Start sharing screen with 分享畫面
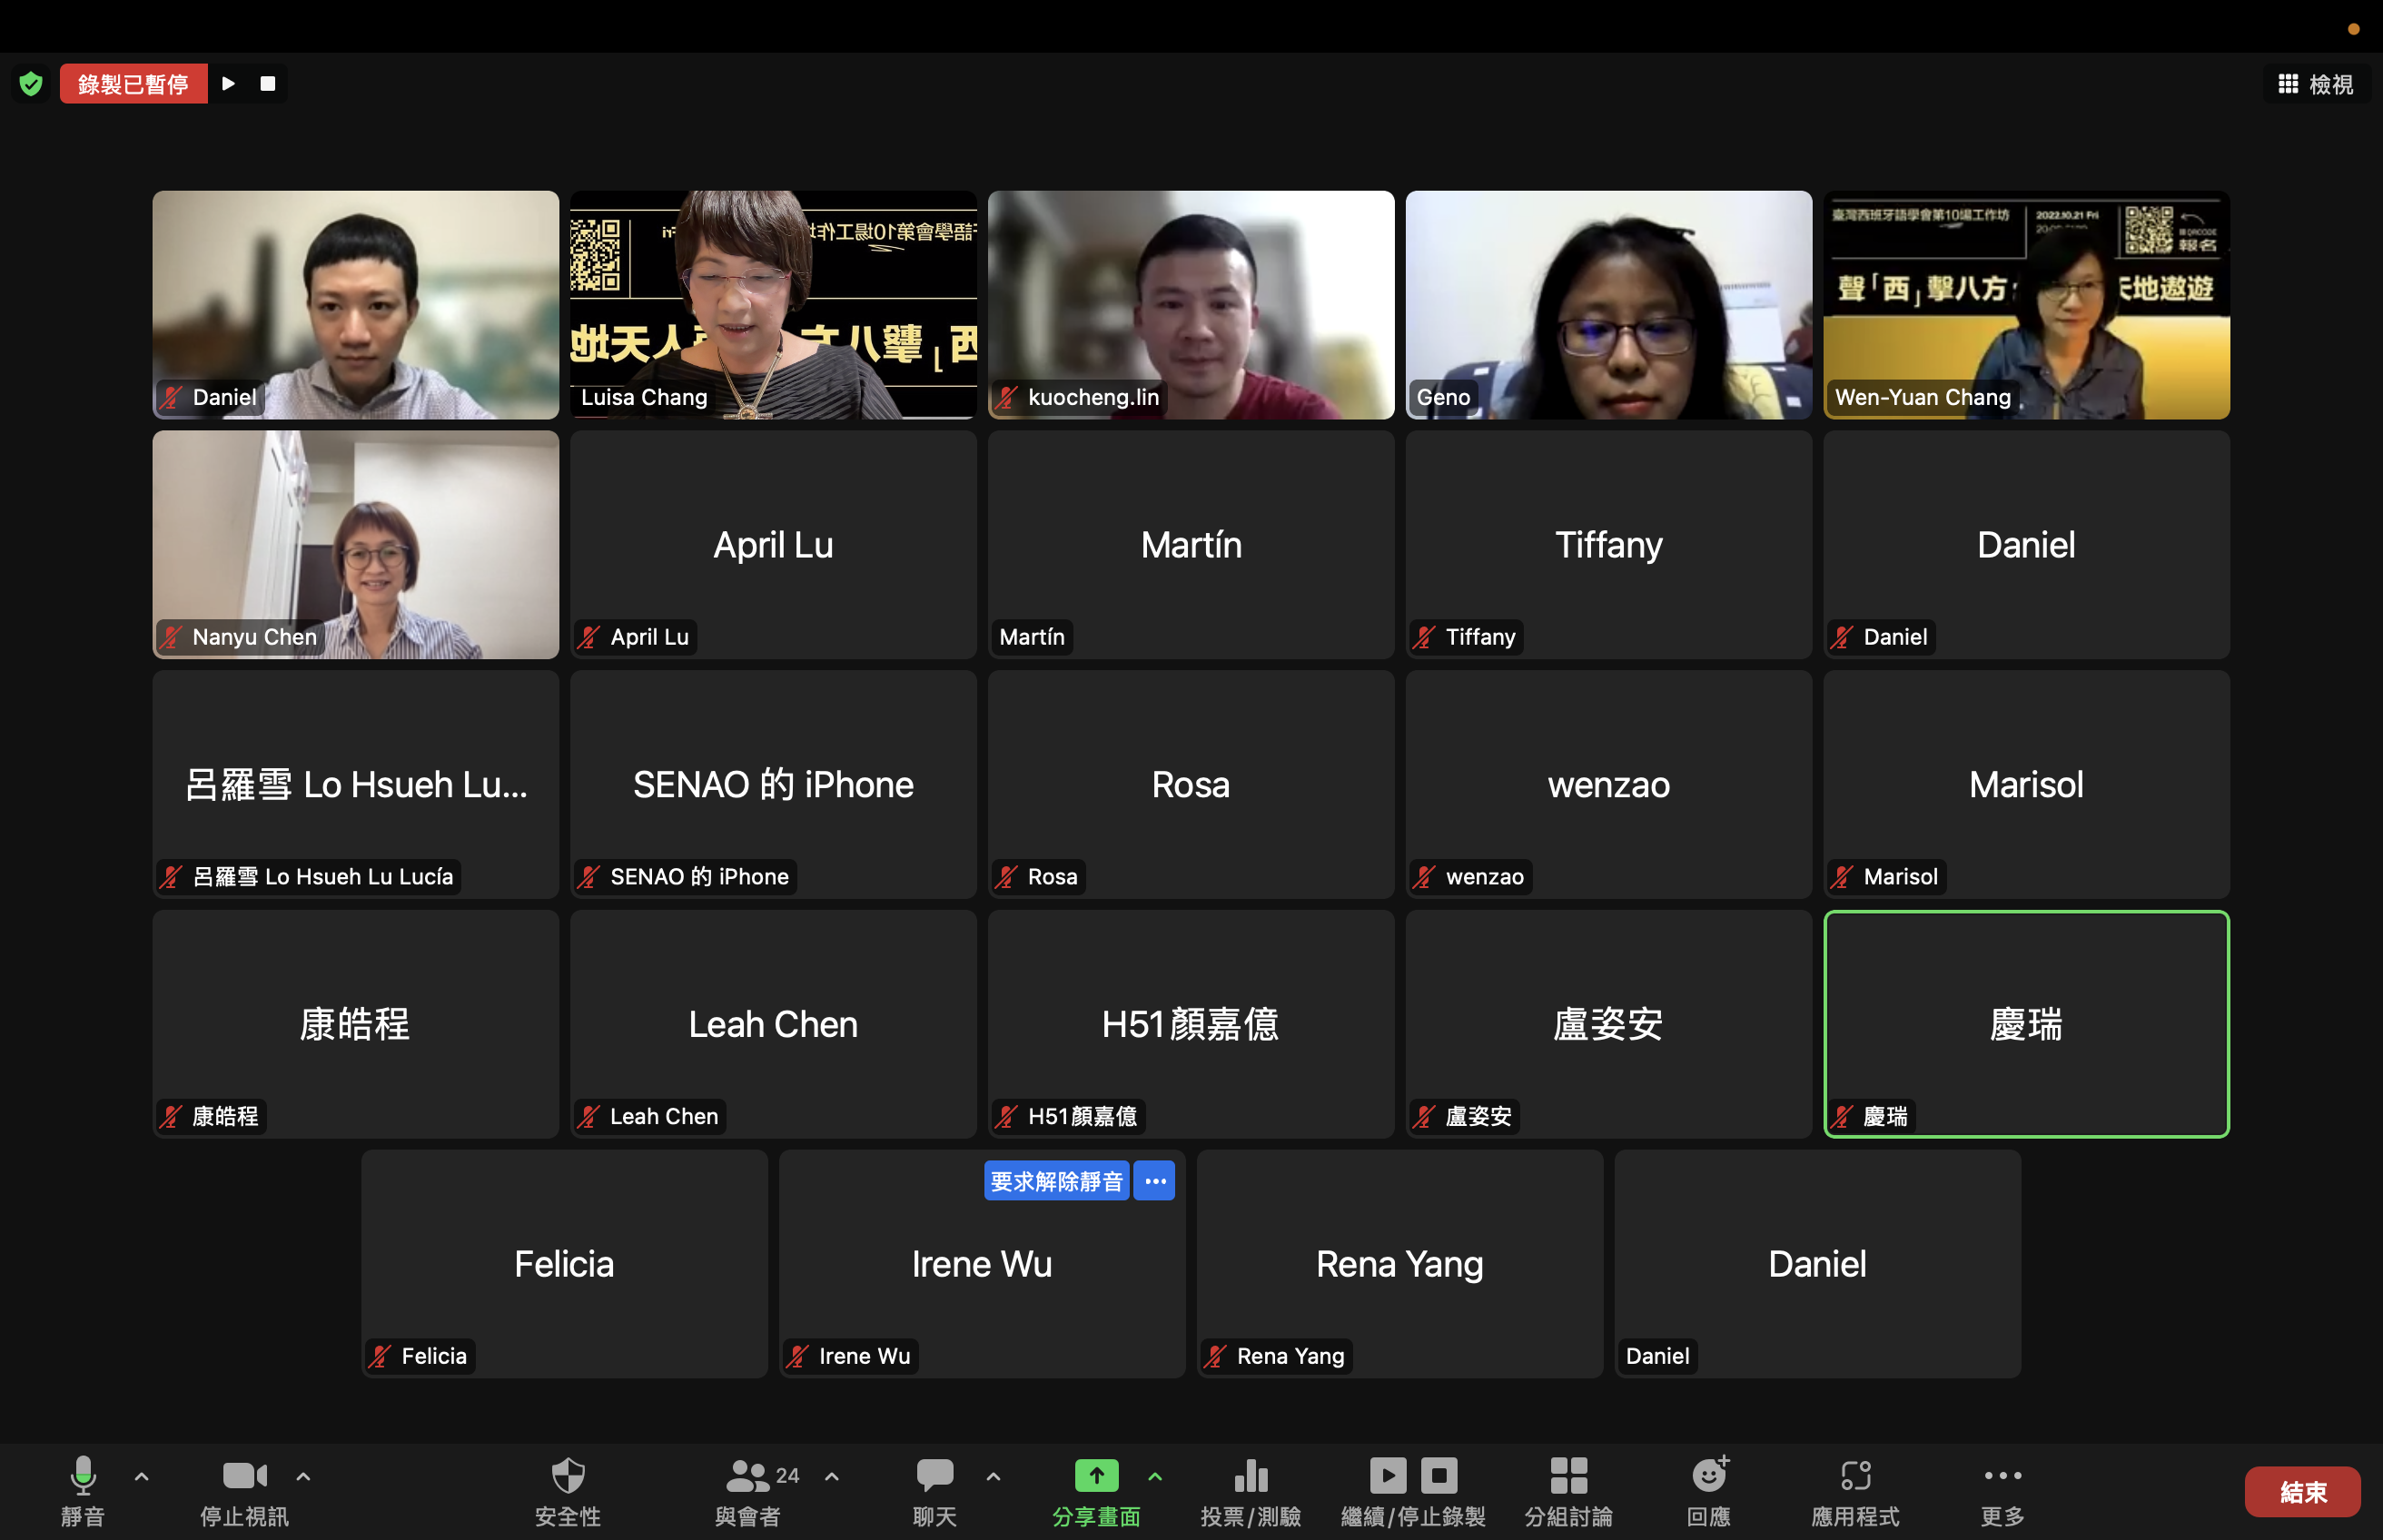Image resolution: width=2383 pixels, height=1540 pixels. 1096,1491
